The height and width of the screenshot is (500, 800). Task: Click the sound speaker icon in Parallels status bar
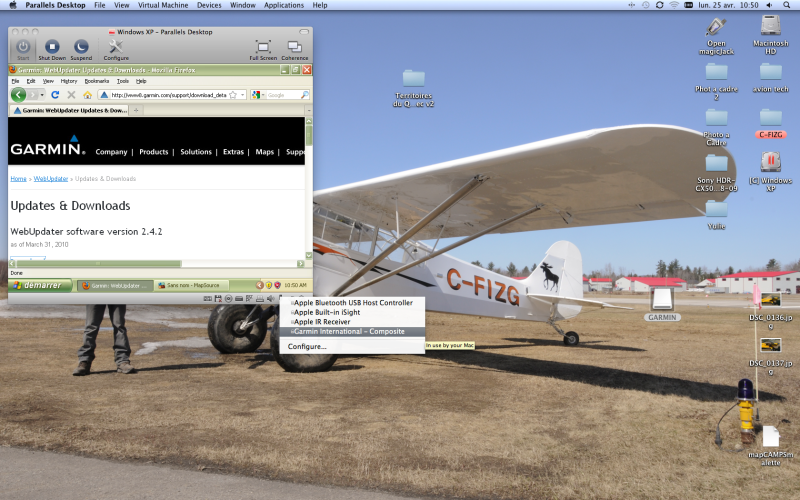270,298
